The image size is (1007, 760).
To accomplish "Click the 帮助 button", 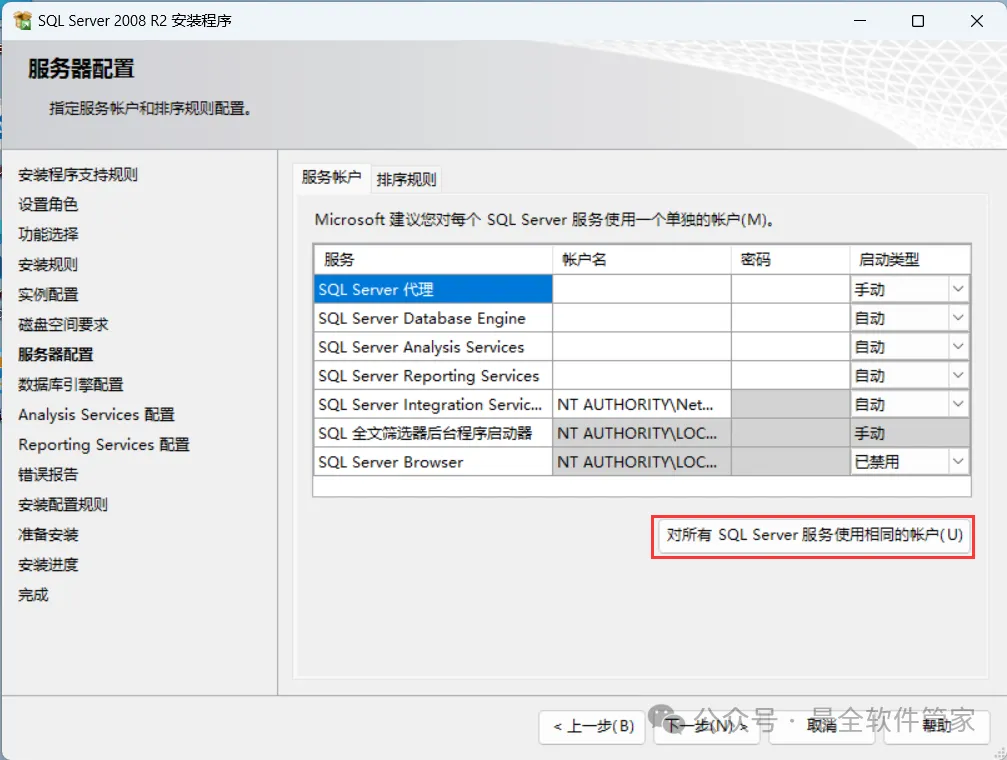I will coord(936,727).
